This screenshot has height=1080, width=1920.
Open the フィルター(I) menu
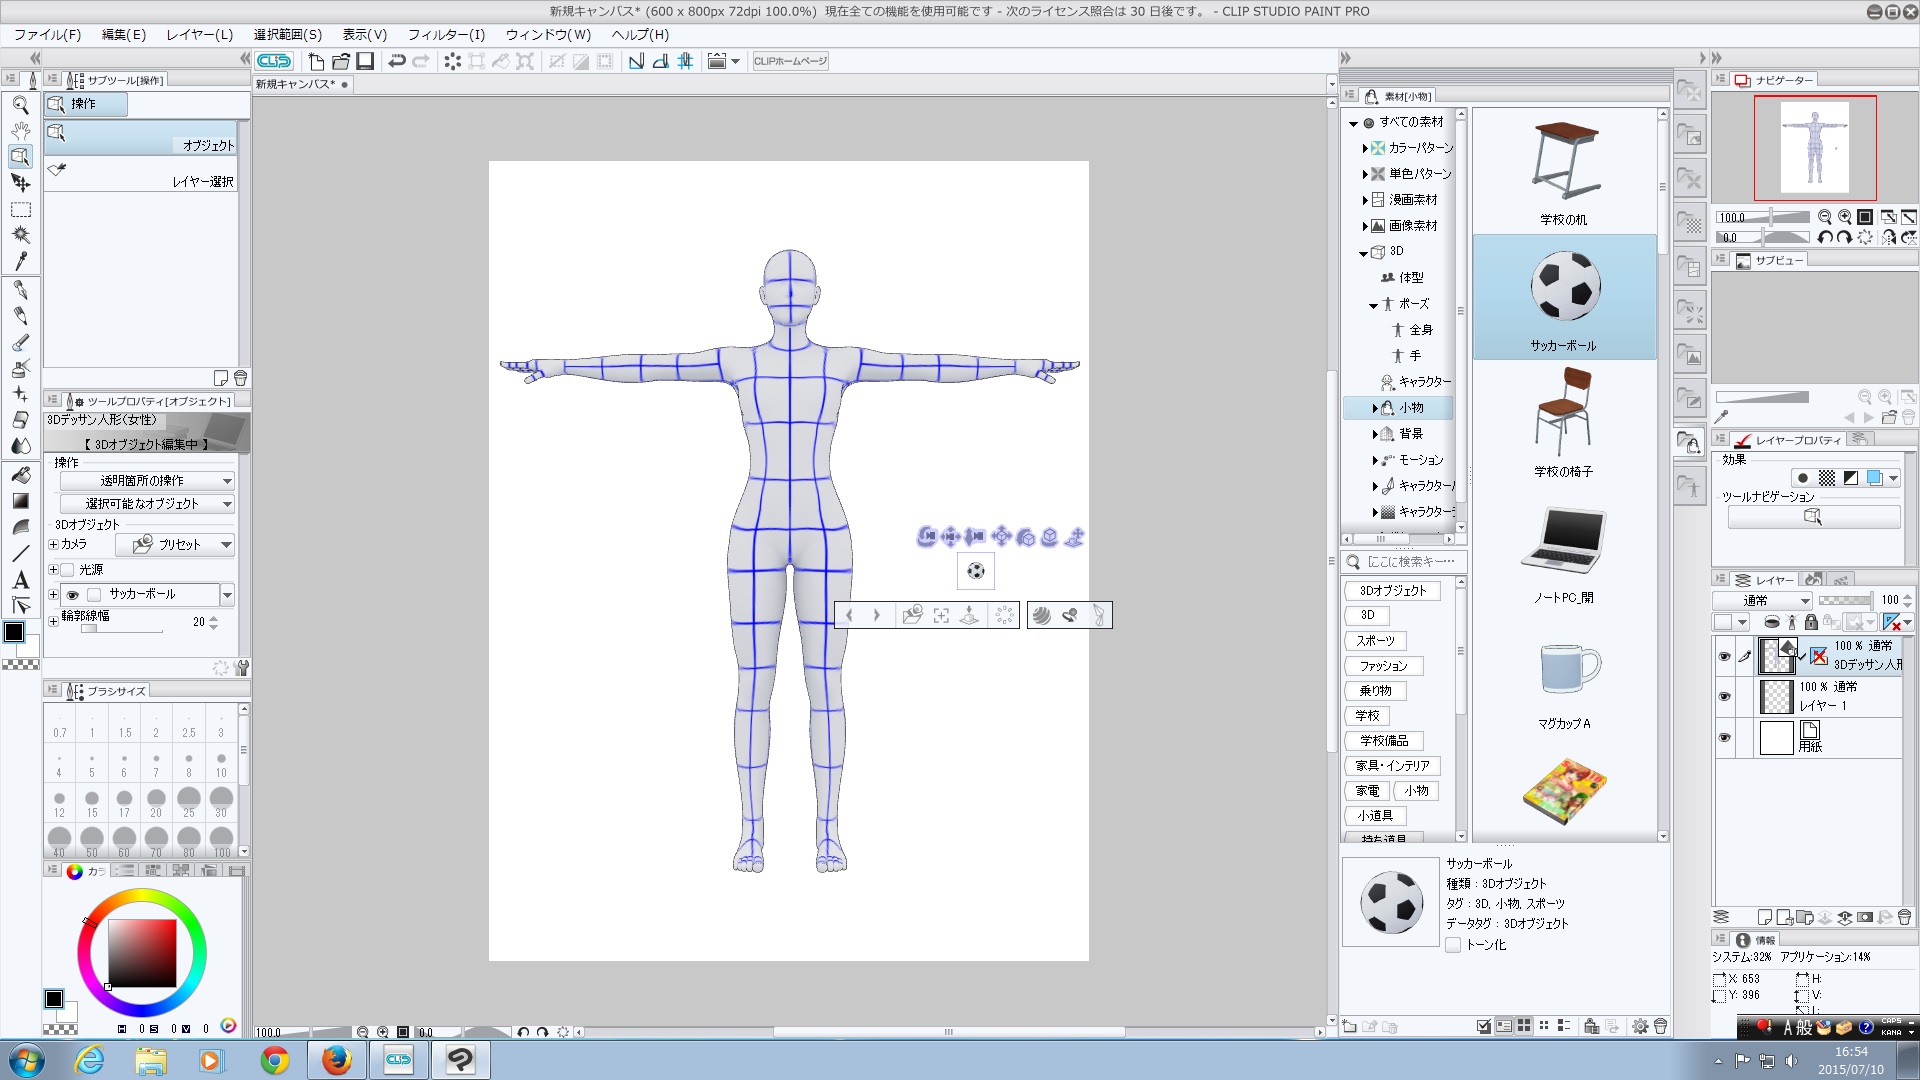(x=445, y=34)
